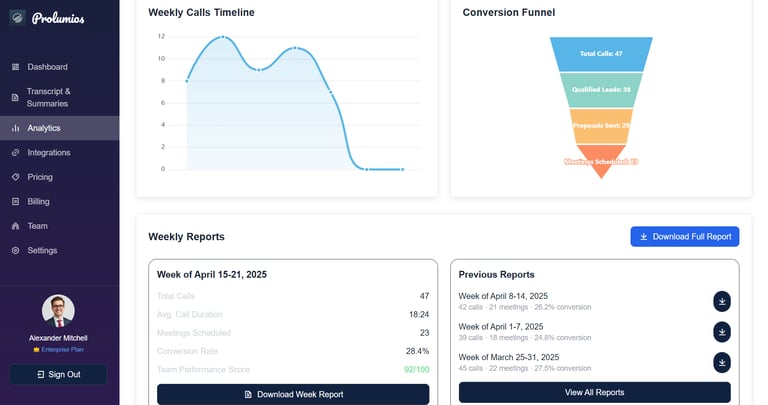Download the April 8-14 report
768x405 pixels.
tap(722, 301)
